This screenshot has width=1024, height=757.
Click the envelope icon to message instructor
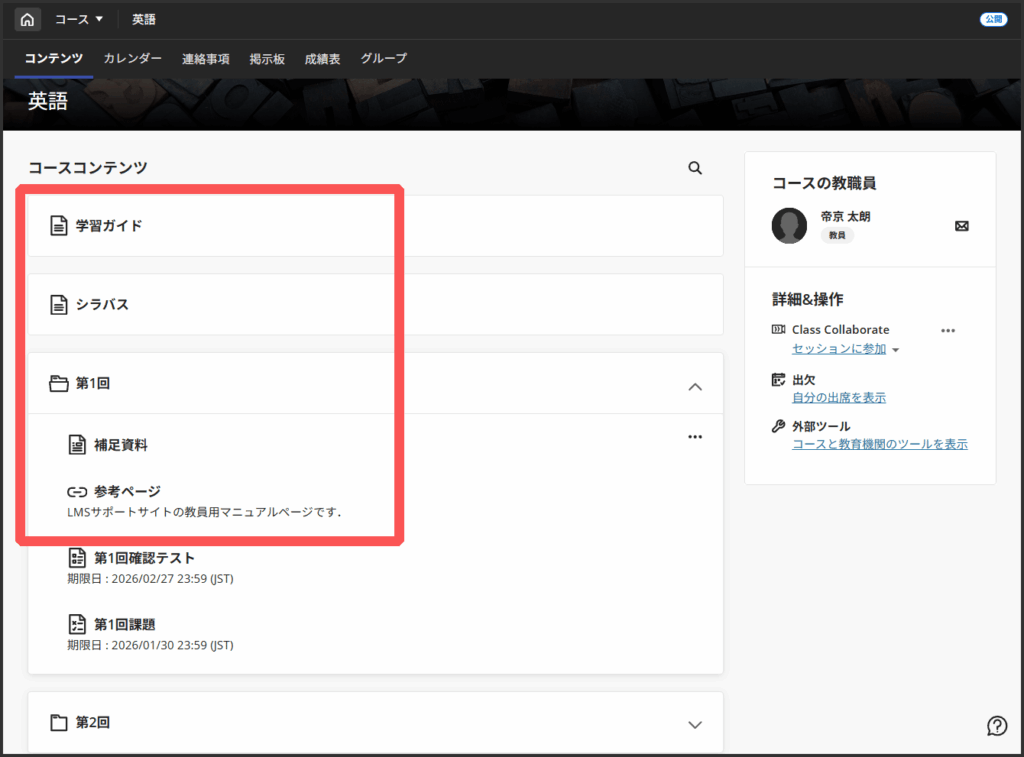[x=961, y=226]
